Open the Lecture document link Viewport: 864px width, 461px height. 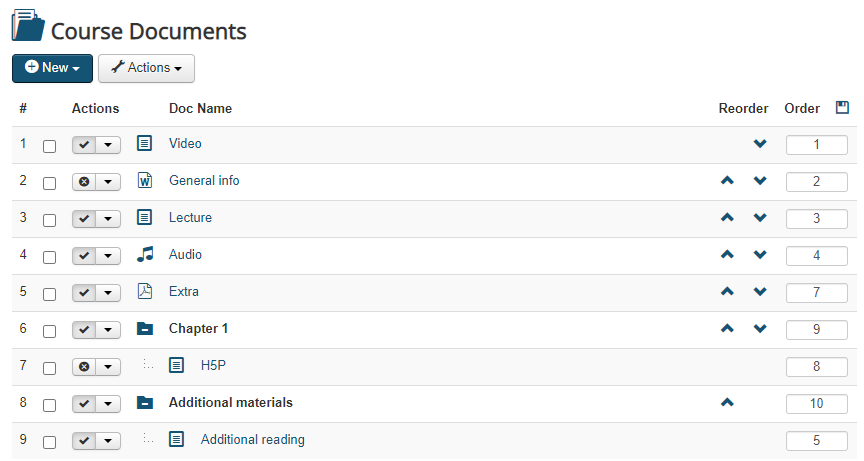pyautogui.click(x=190, y=218)
